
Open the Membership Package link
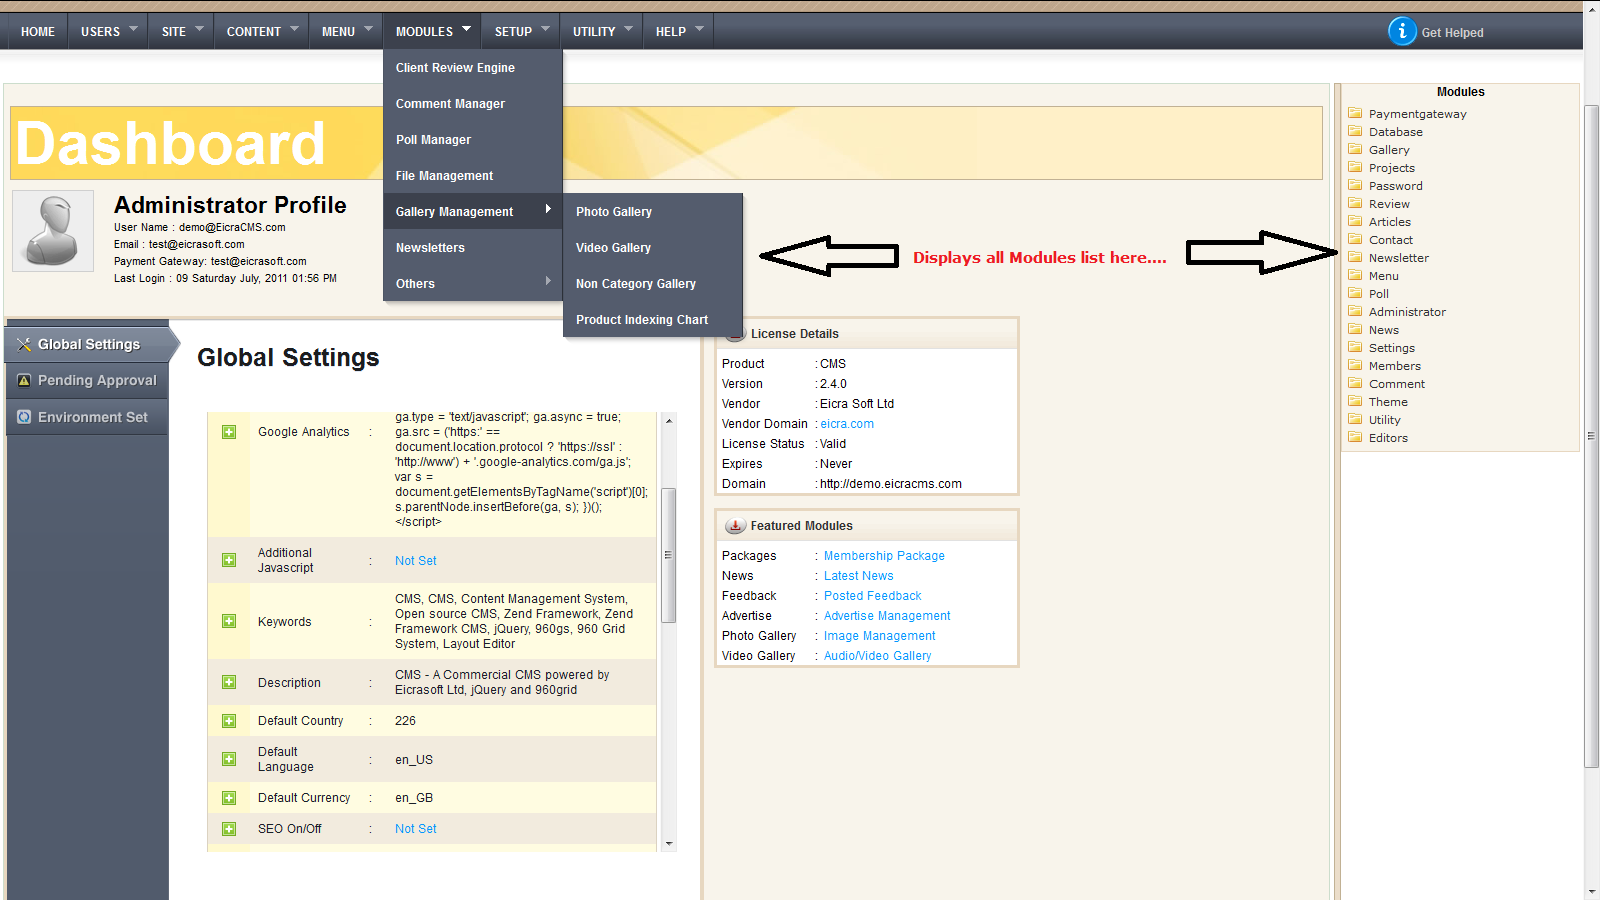pos(883,556)
